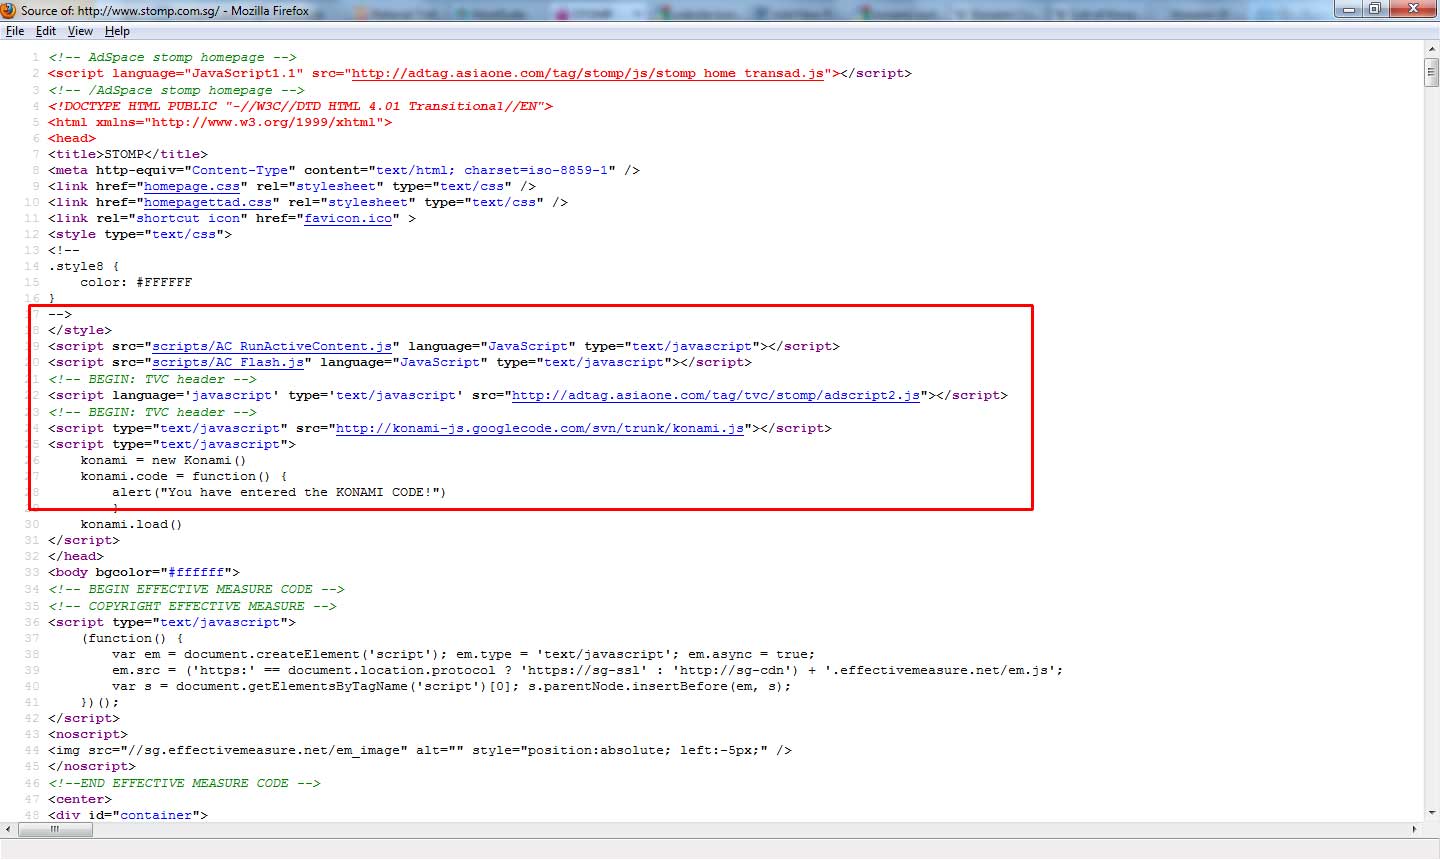This screenshot has height=860, width=1440.
Task: Click the 'konami = new Konami()' line
Action: (x=163, y=460)
